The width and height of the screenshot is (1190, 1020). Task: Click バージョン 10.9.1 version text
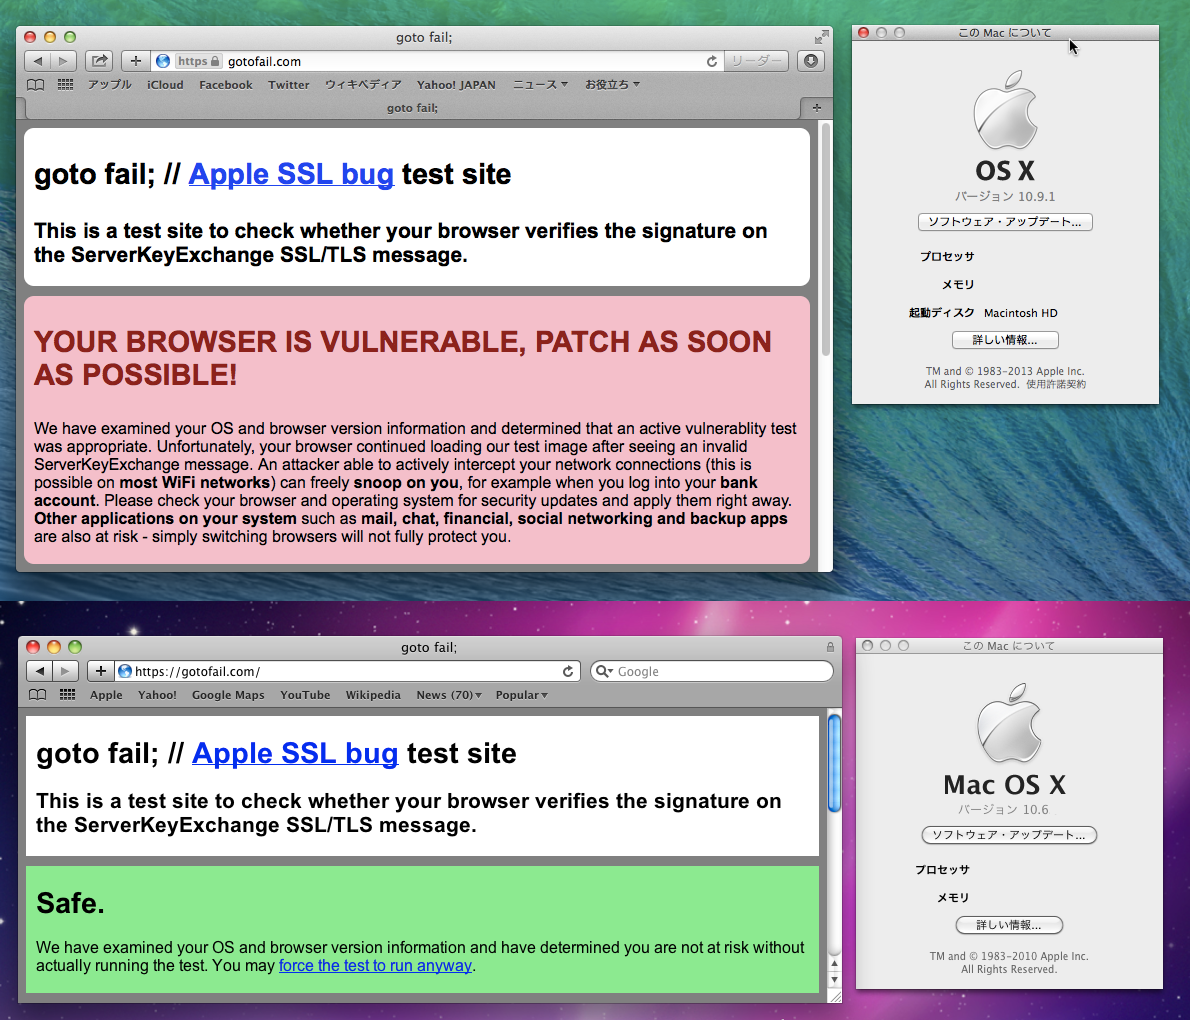[x=1005, y=197]
